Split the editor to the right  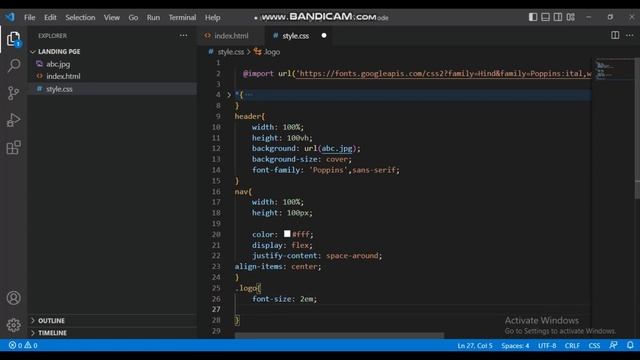(615, 35)
